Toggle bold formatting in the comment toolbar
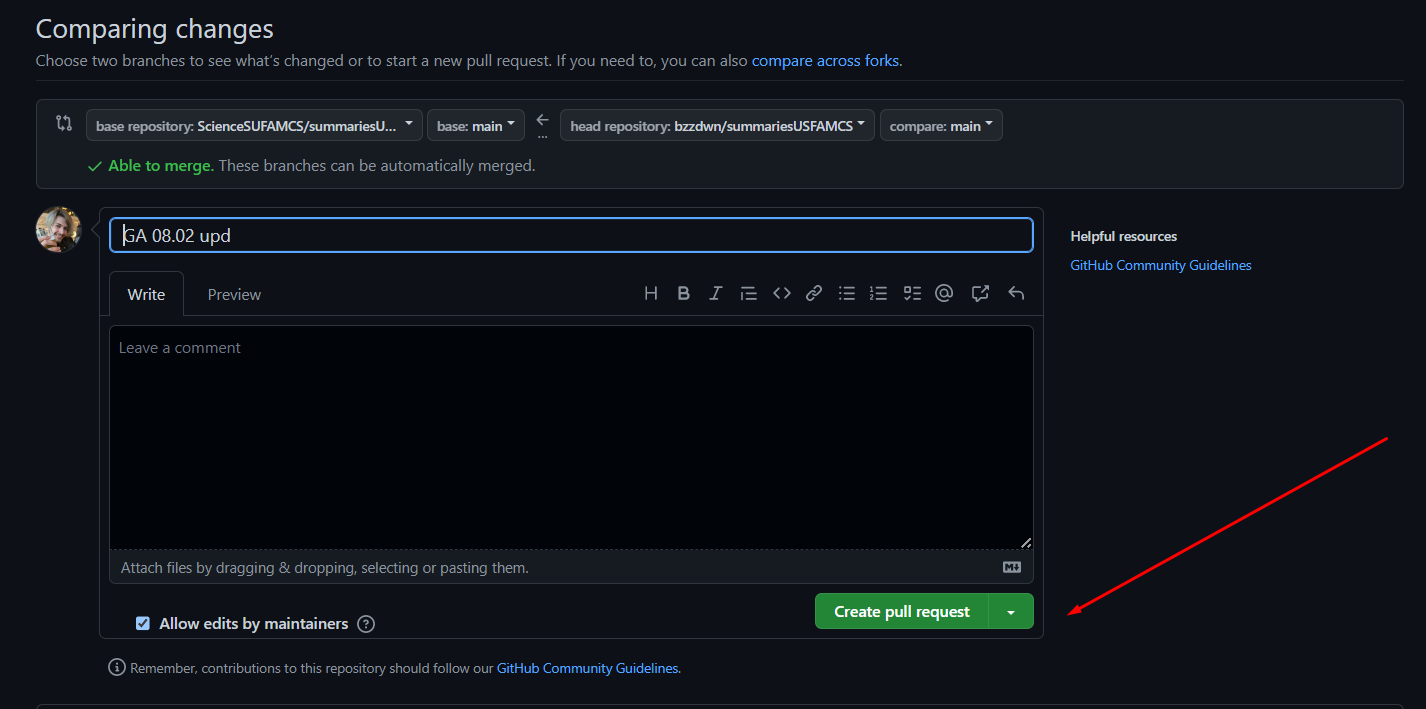Screen dimensions: 1426x709 683,293
